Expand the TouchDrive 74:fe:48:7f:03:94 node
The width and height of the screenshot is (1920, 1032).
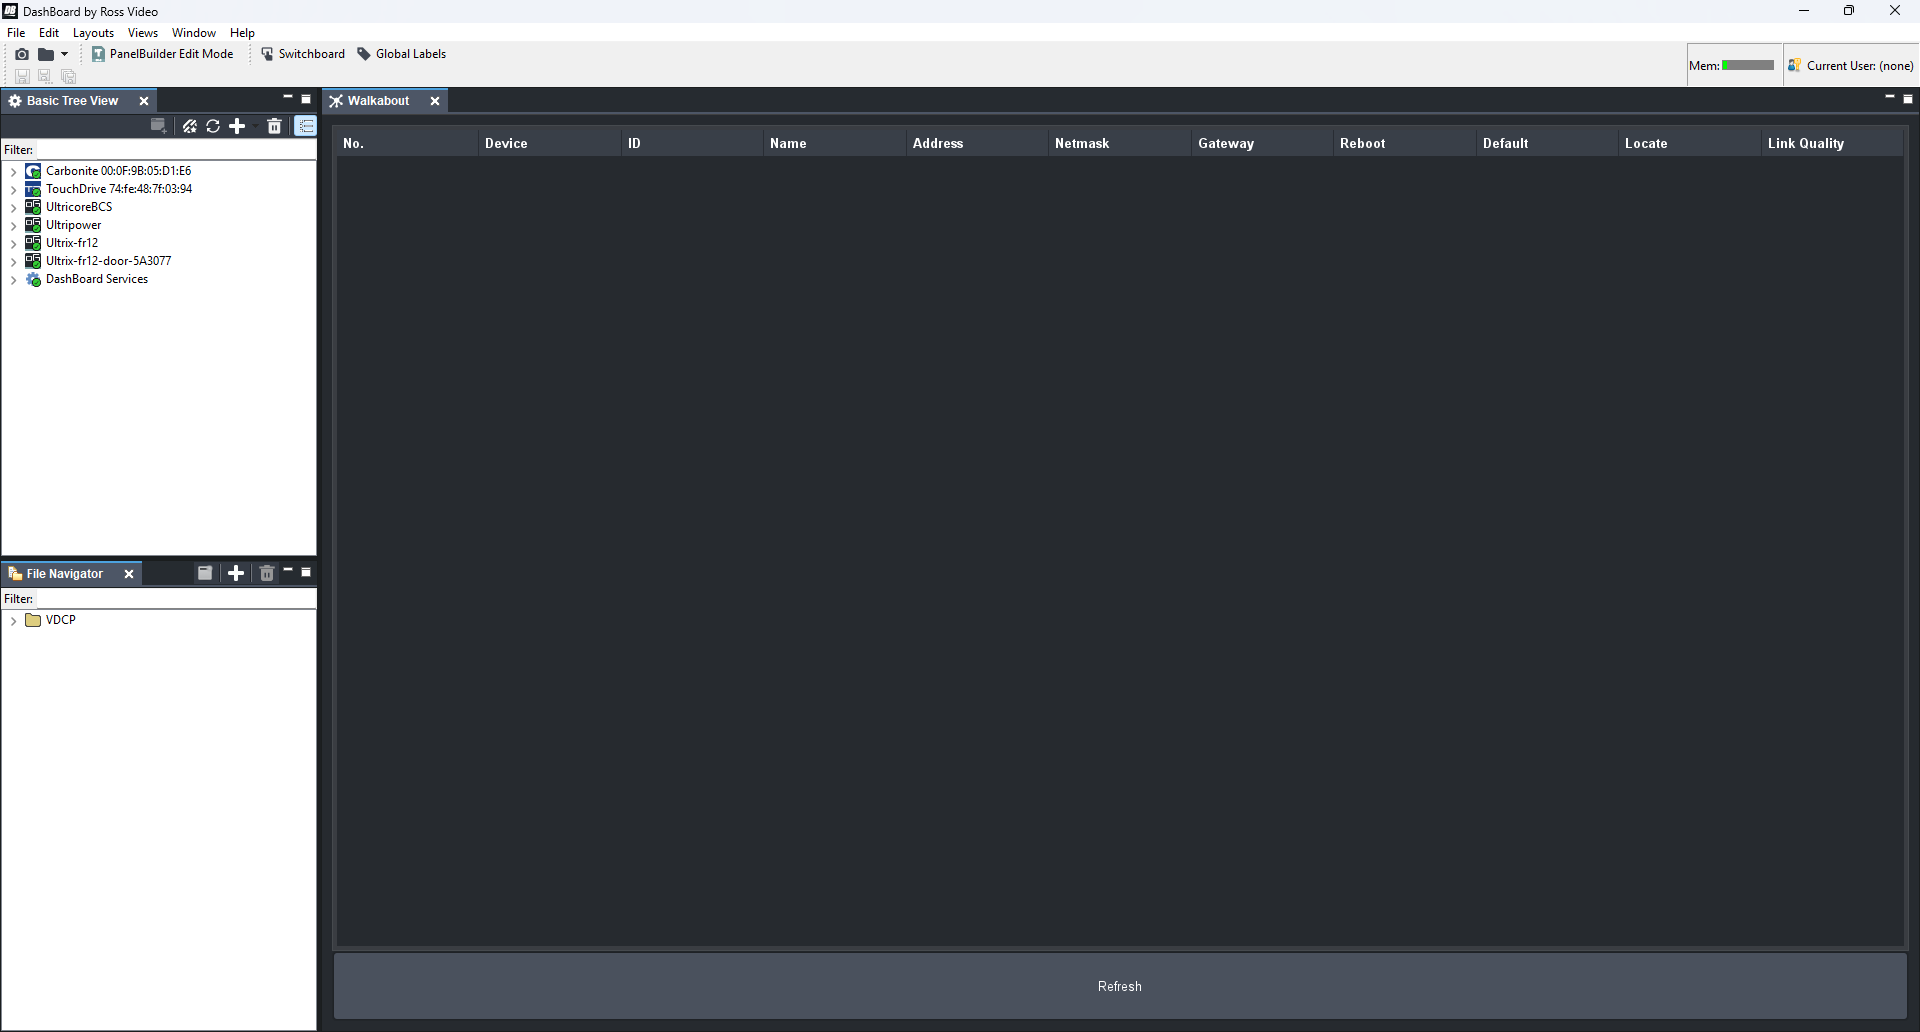13,190
